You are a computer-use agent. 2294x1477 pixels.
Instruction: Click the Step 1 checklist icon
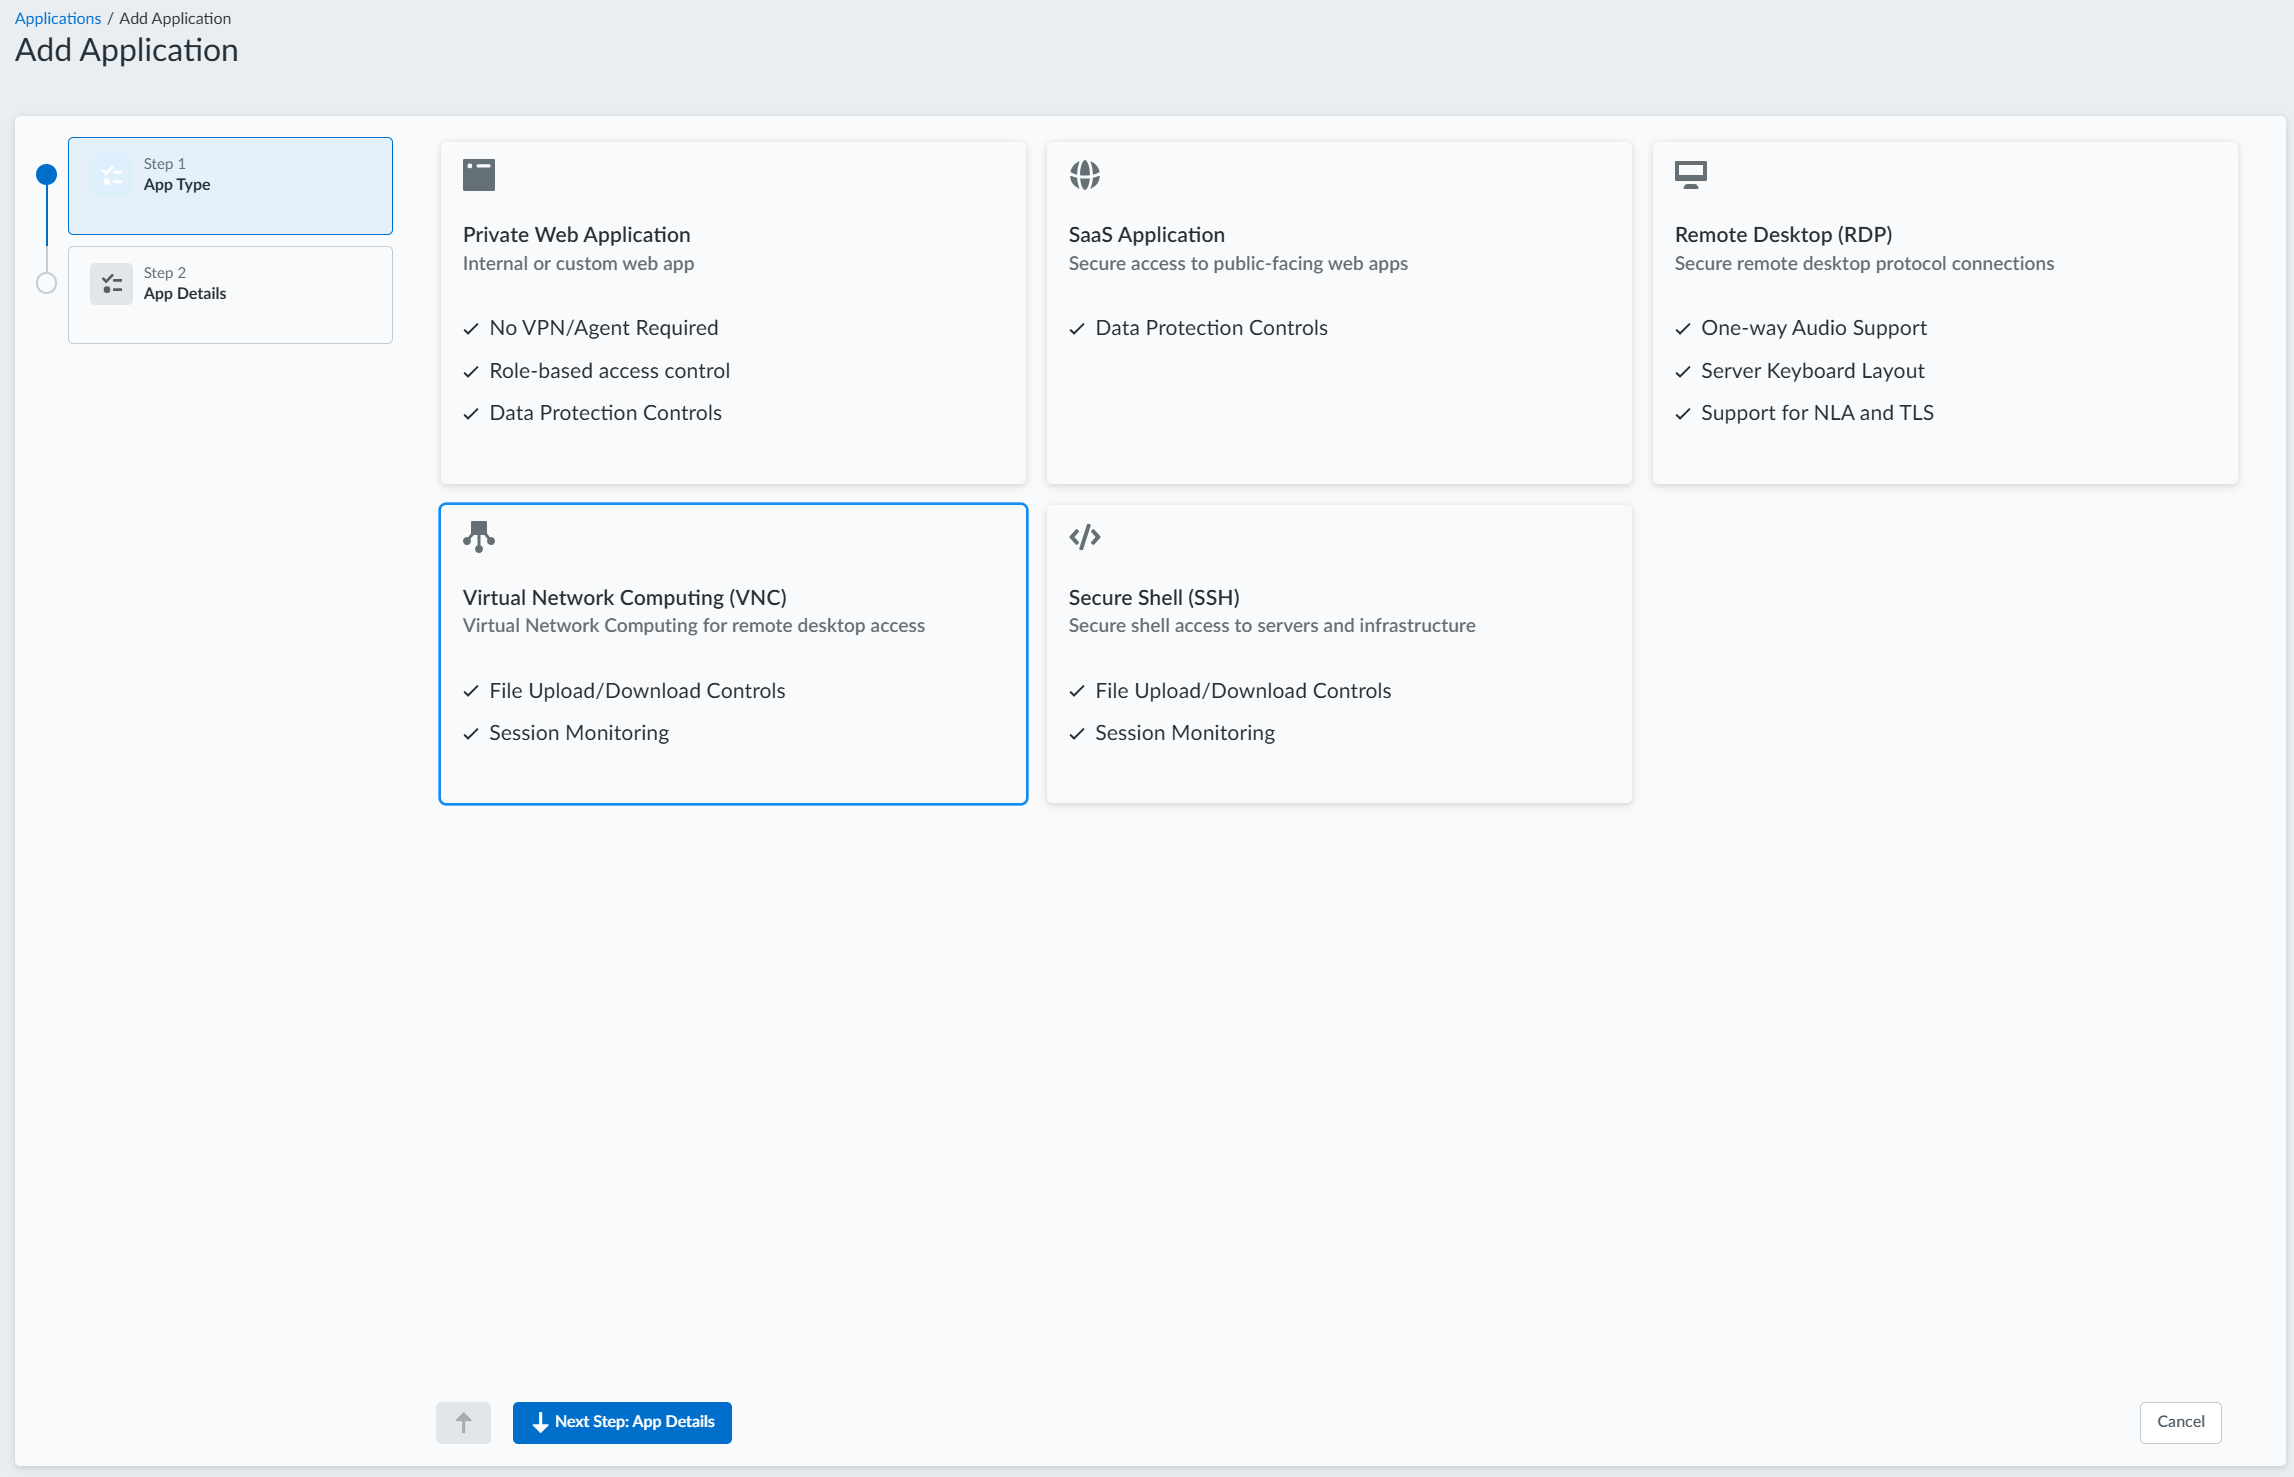click(112, 175)
